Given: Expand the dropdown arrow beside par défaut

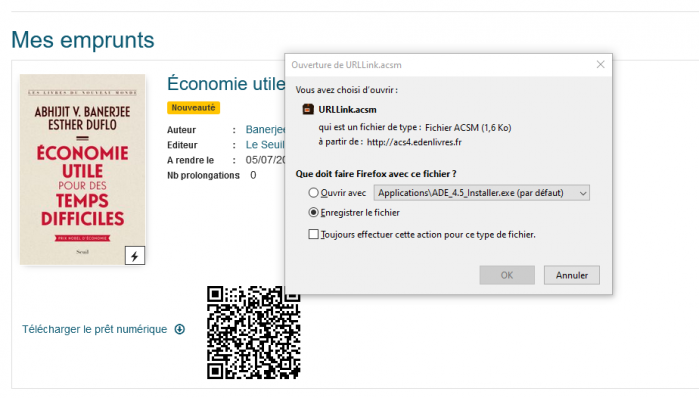Looking at the screenshot, I should (x=583, y=193).
